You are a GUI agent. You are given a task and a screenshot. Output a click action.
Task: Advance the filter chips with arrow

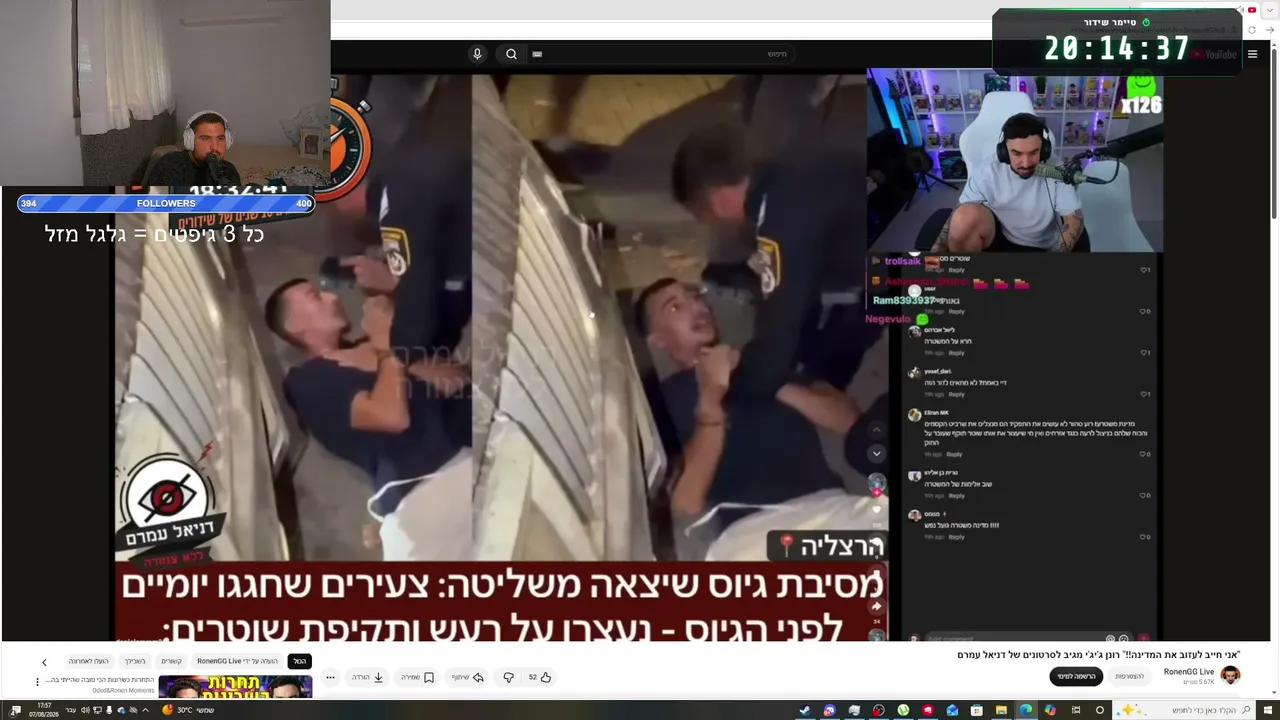(x=44, y=662)
